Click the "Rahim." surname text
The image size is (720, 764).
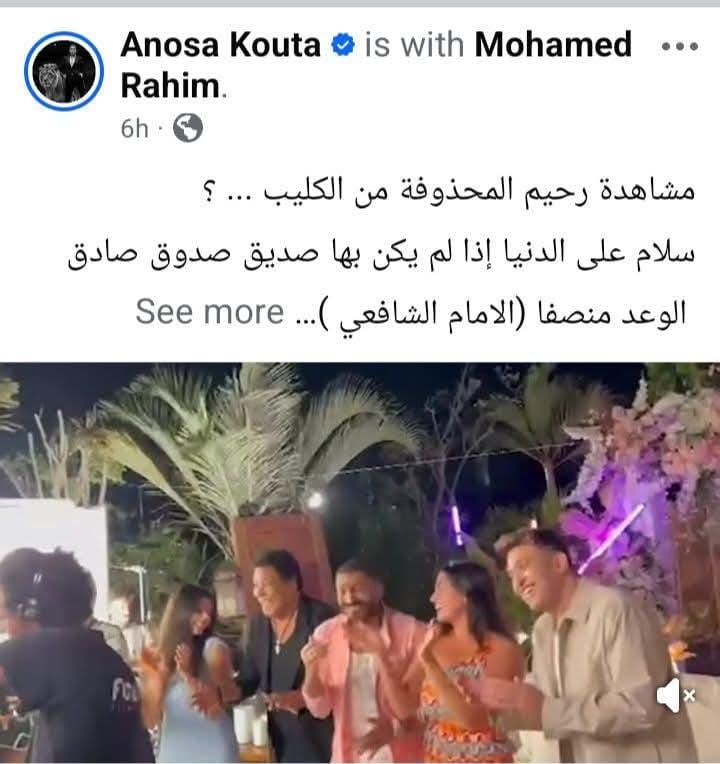click(173, 86)
